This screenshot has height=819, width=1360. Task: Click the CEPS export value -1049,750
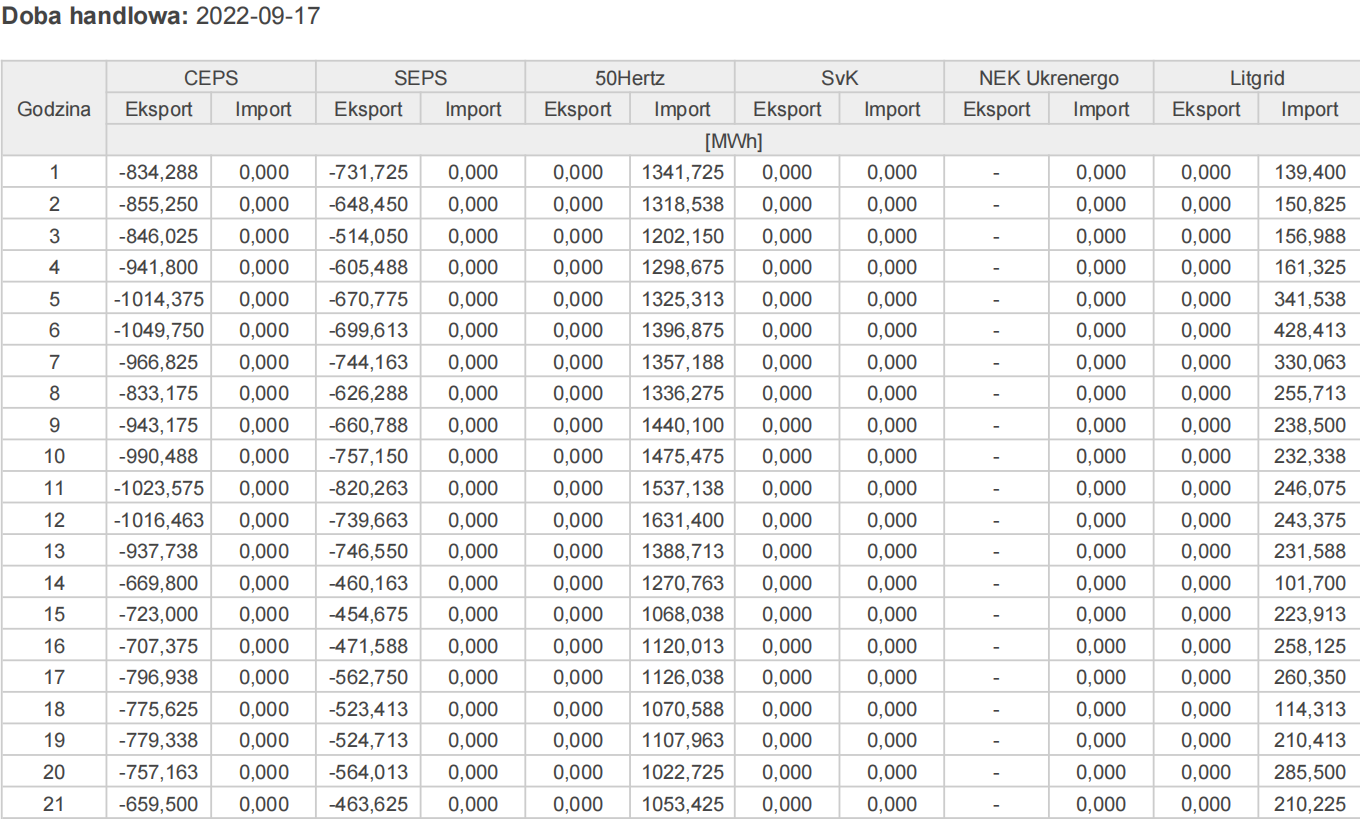[x=159, y=331]
